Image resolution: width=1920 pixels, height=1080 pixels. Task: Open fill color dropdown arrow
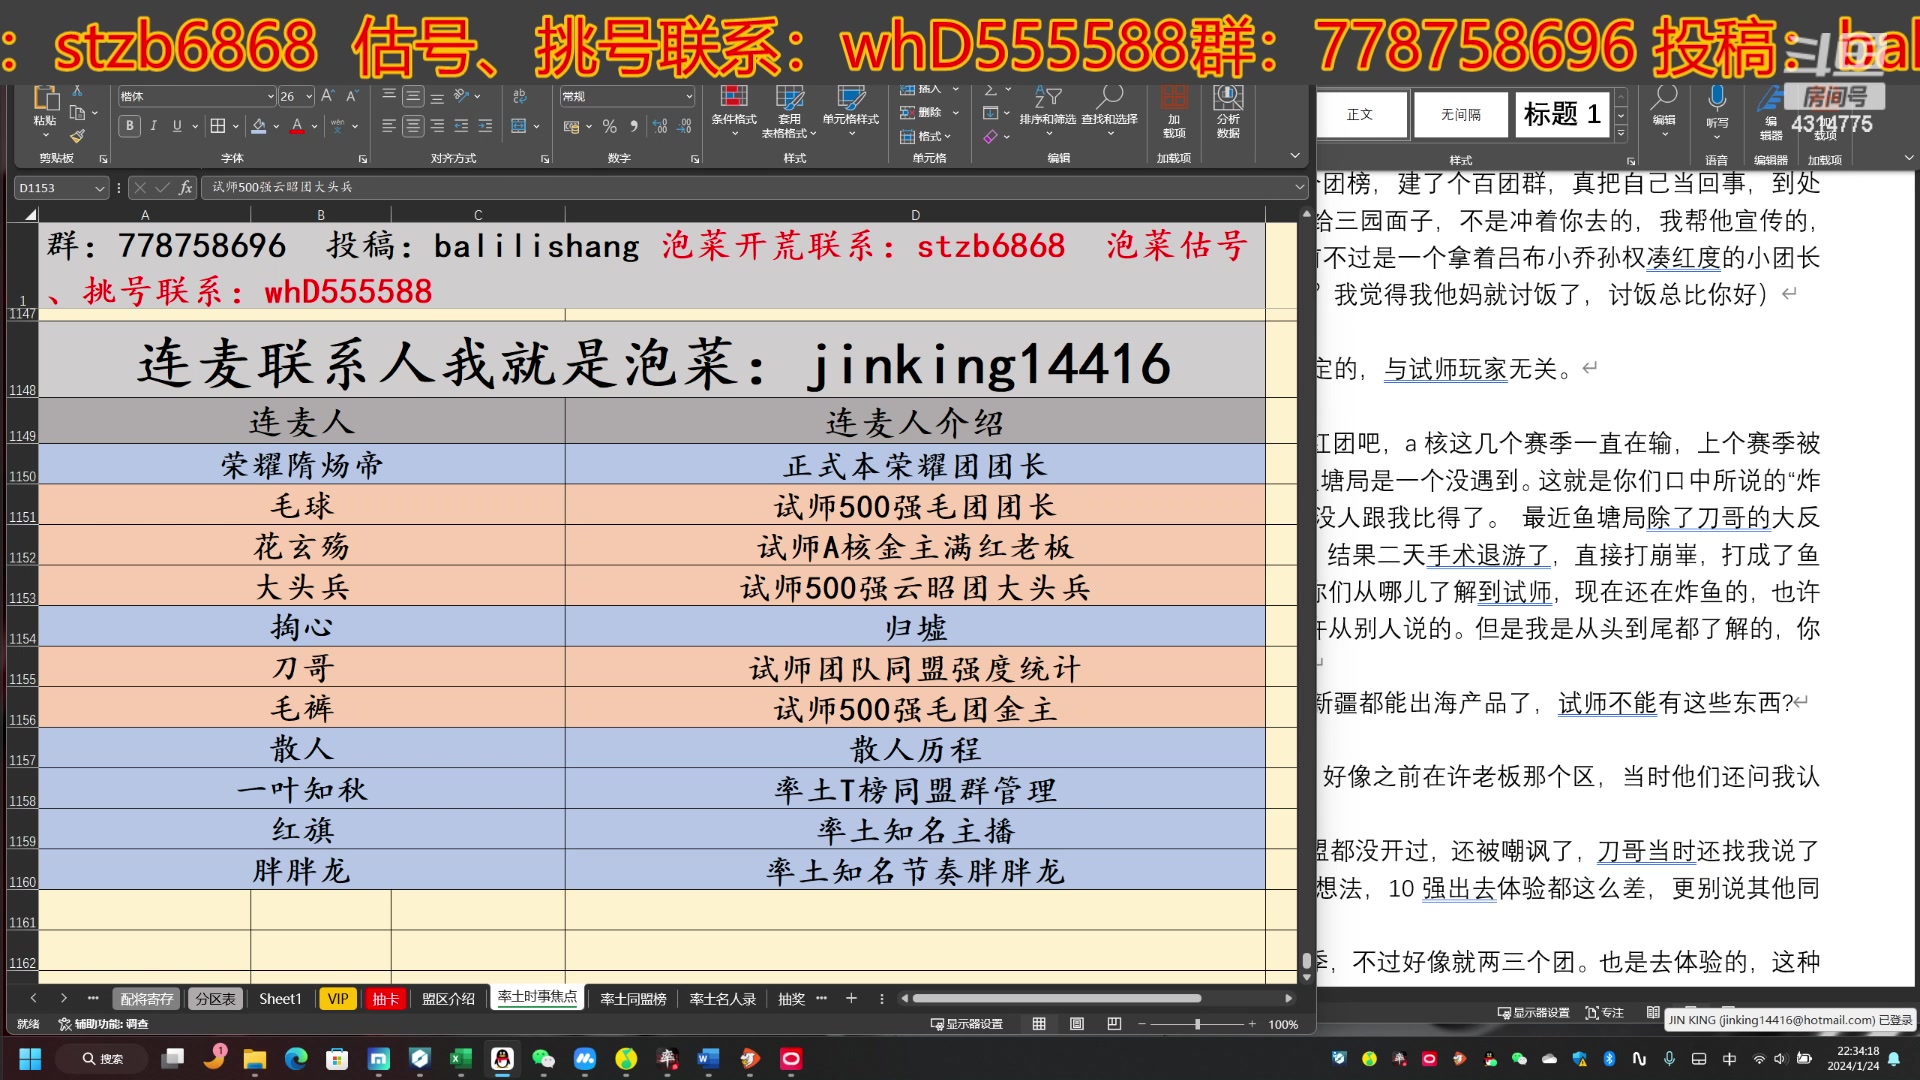click(276, 127)
